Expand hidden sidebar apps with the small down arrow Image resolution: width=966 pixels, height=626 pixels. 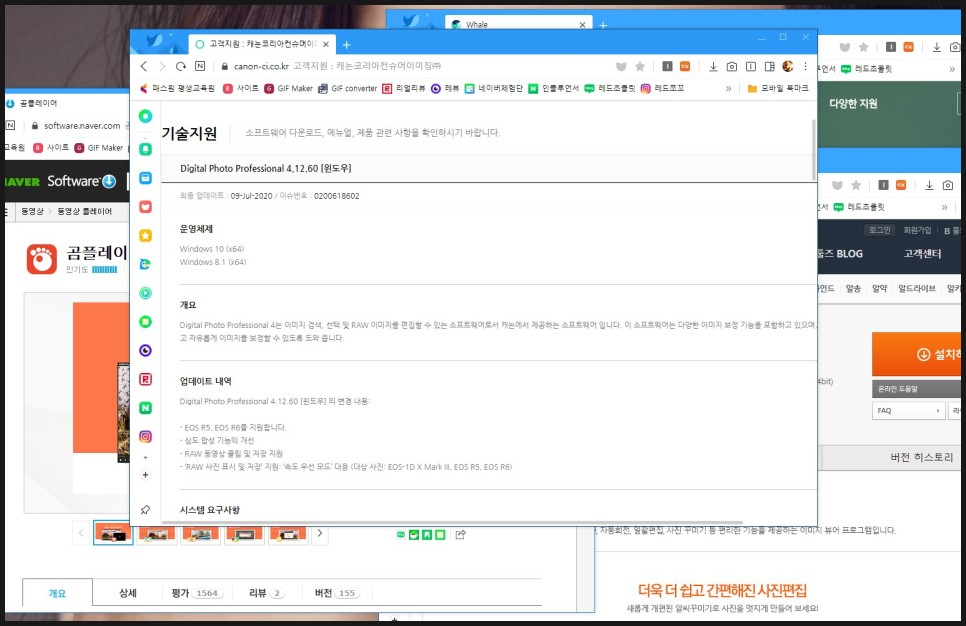[145, 458]
